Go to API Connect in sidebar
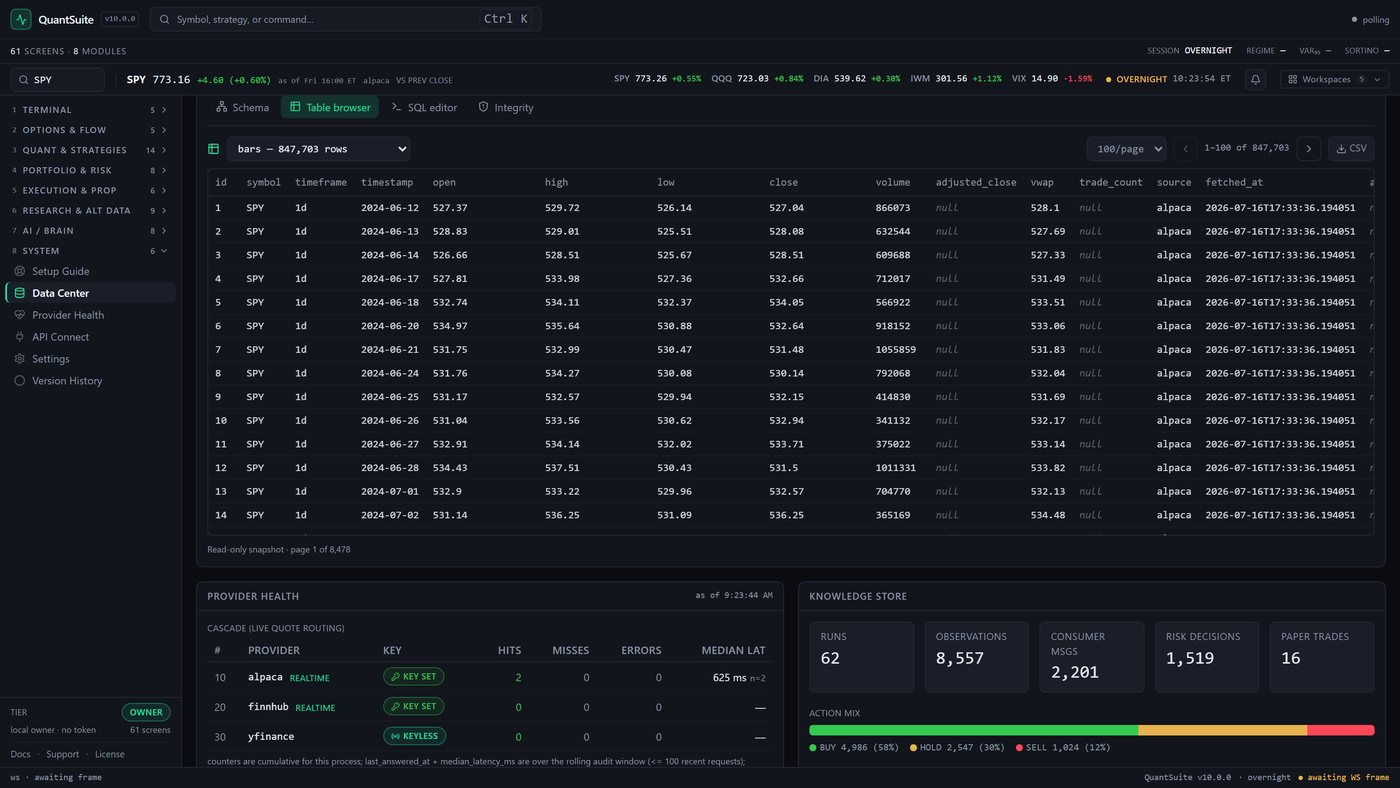This screenshot has height=788, width=1400. [60, 337]
